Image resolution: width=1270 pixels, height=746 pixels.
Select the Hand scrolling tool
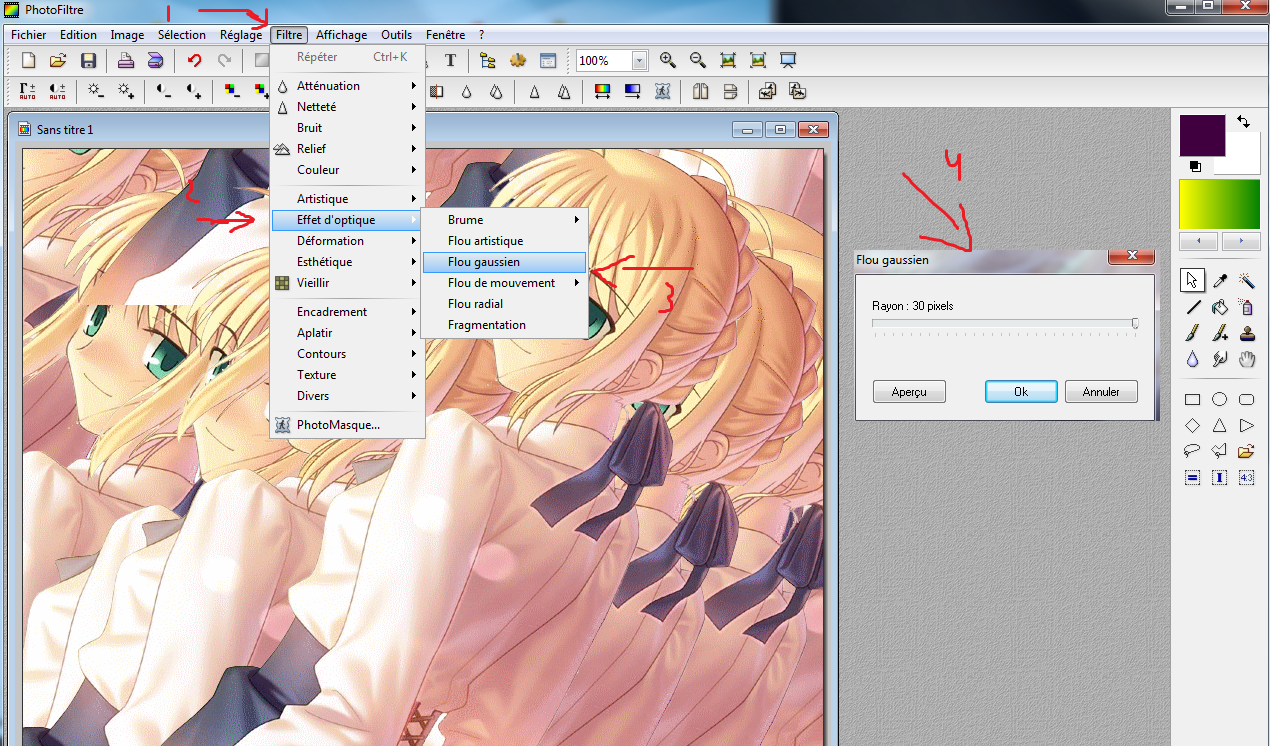(1247, 359)
